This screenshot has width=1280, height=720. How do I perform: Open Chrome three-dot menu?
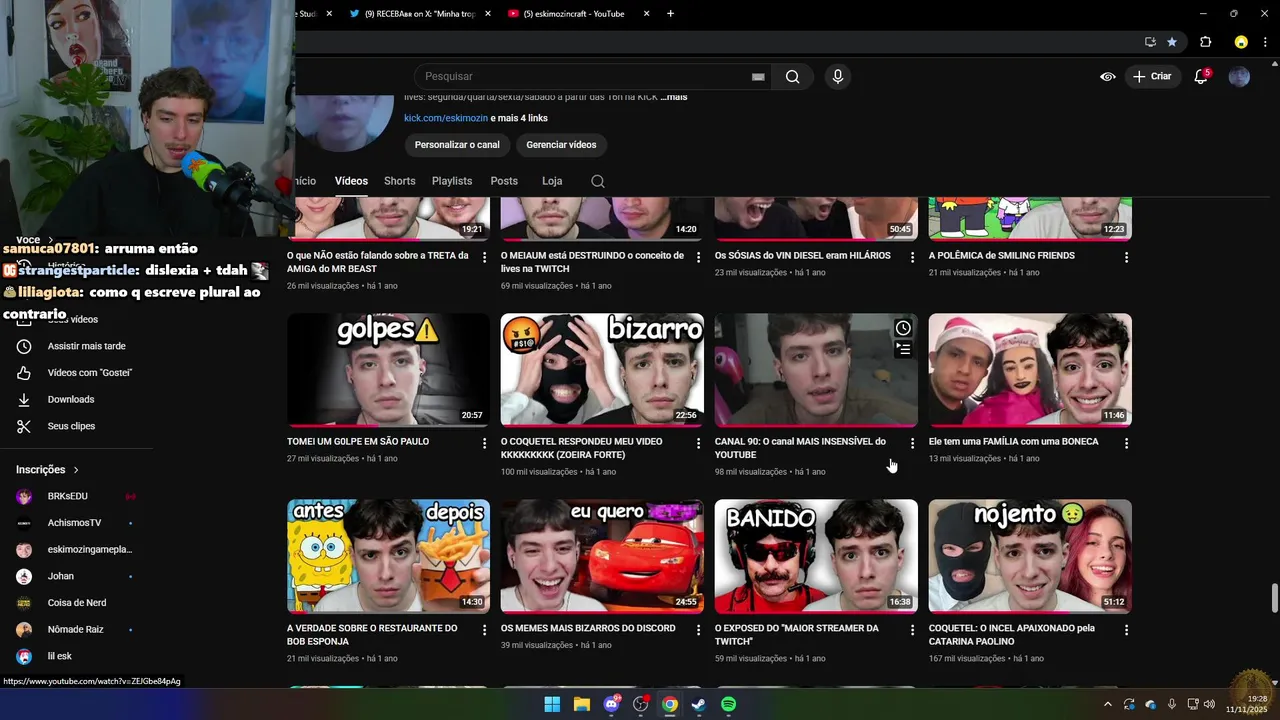[1266, 42]
